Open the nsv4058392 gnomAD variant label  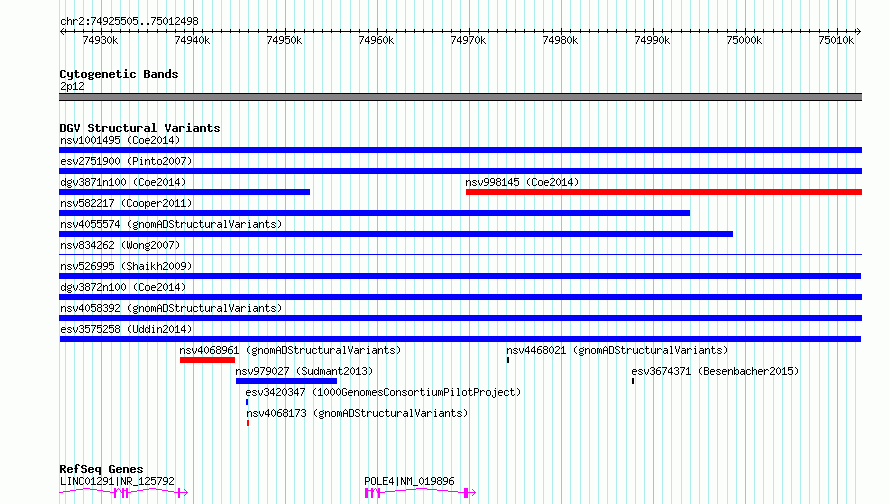point(171,308)
